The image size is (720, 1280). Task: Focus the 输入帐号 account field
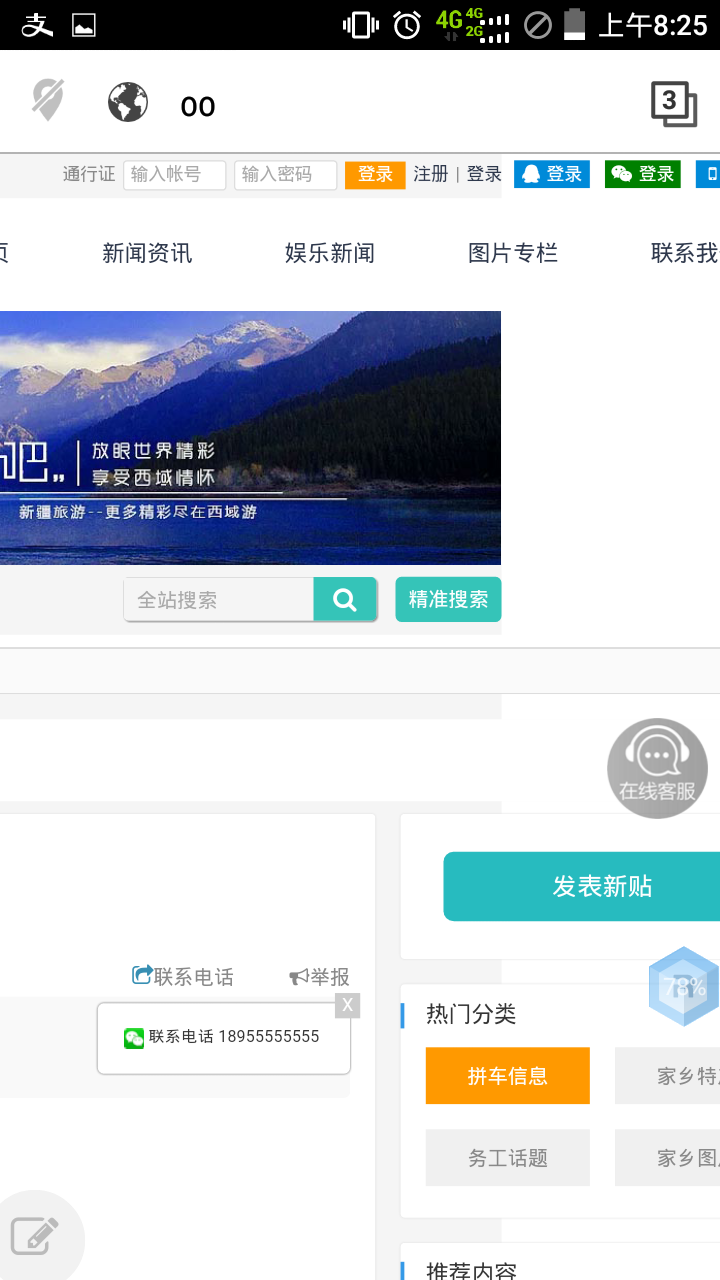pyautogui.click(x=175, y=174)
